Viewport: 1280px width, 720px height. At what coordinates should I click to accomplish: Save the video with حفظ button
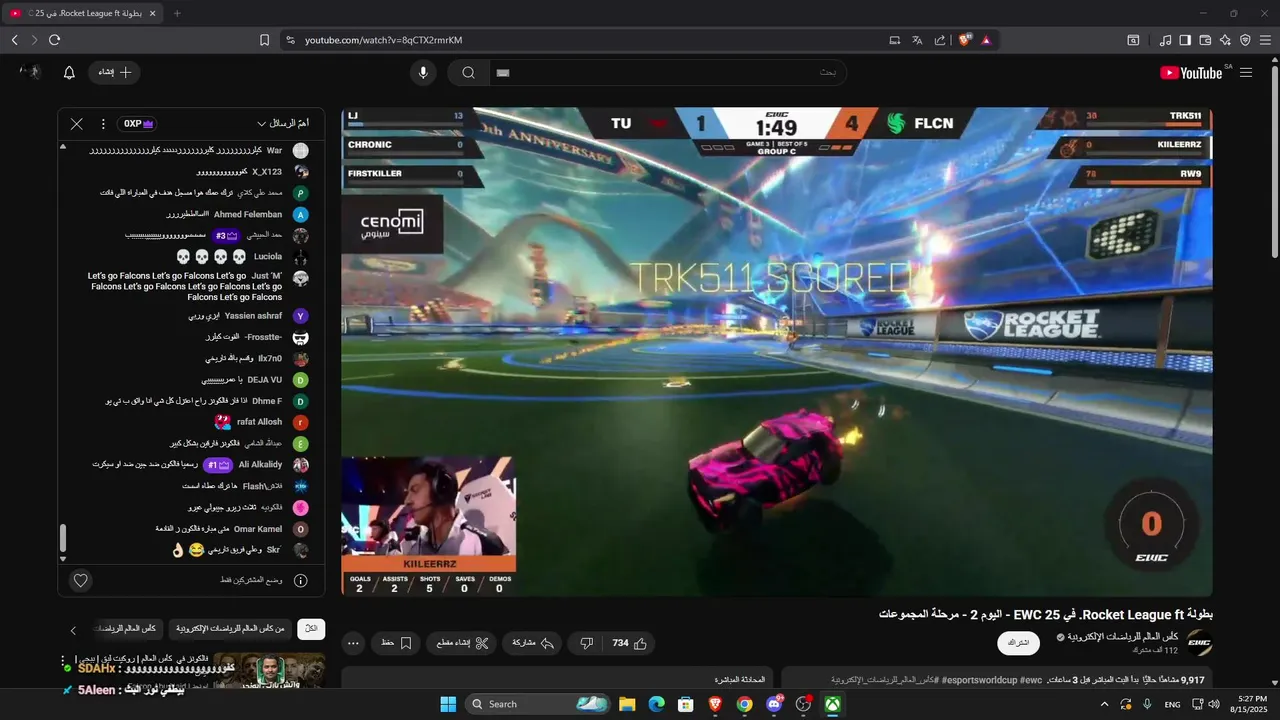click(397, 643)
